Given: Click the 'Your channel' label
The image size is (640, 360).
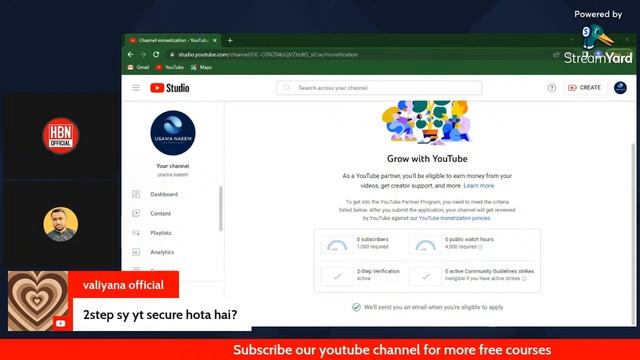Looking at the screenshot, I should tap(173, 166).
